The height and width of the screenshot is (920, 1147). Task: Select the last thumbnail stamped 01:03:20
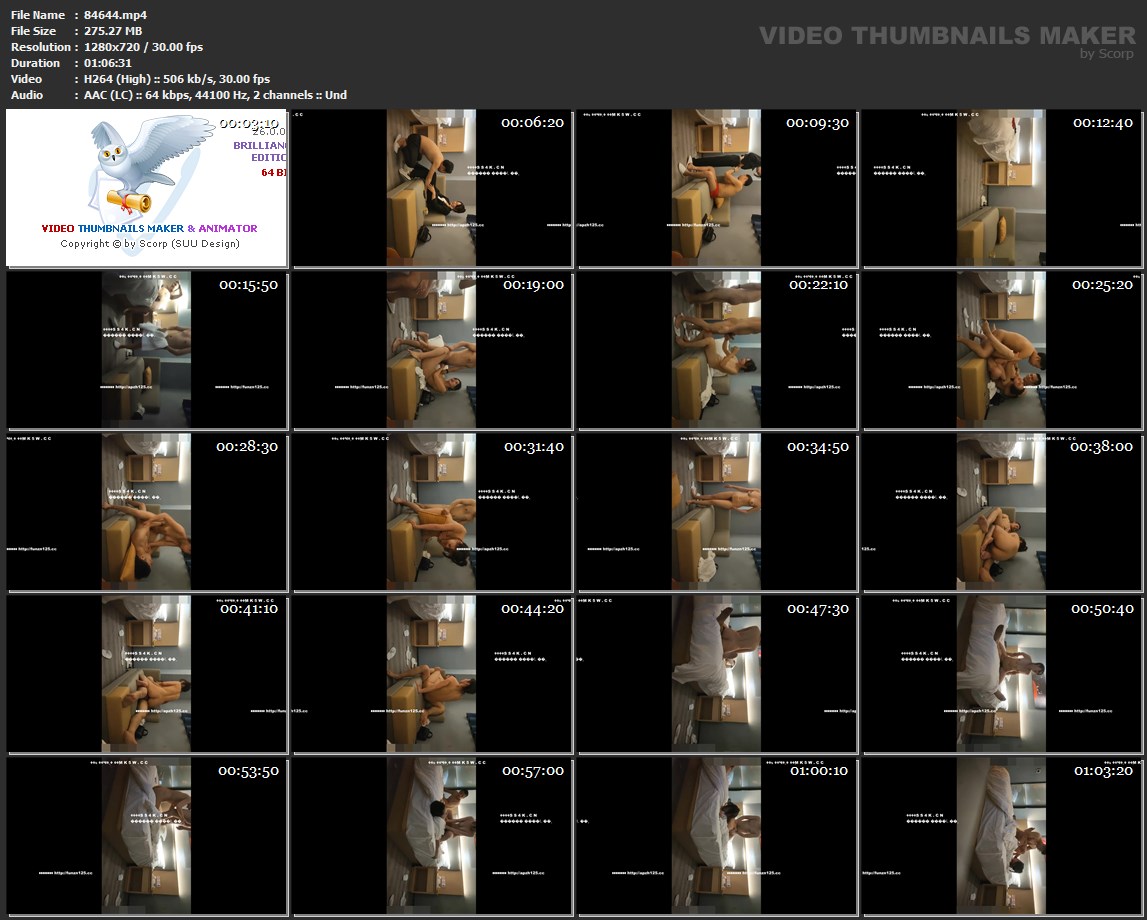[x=1002, y=836]
